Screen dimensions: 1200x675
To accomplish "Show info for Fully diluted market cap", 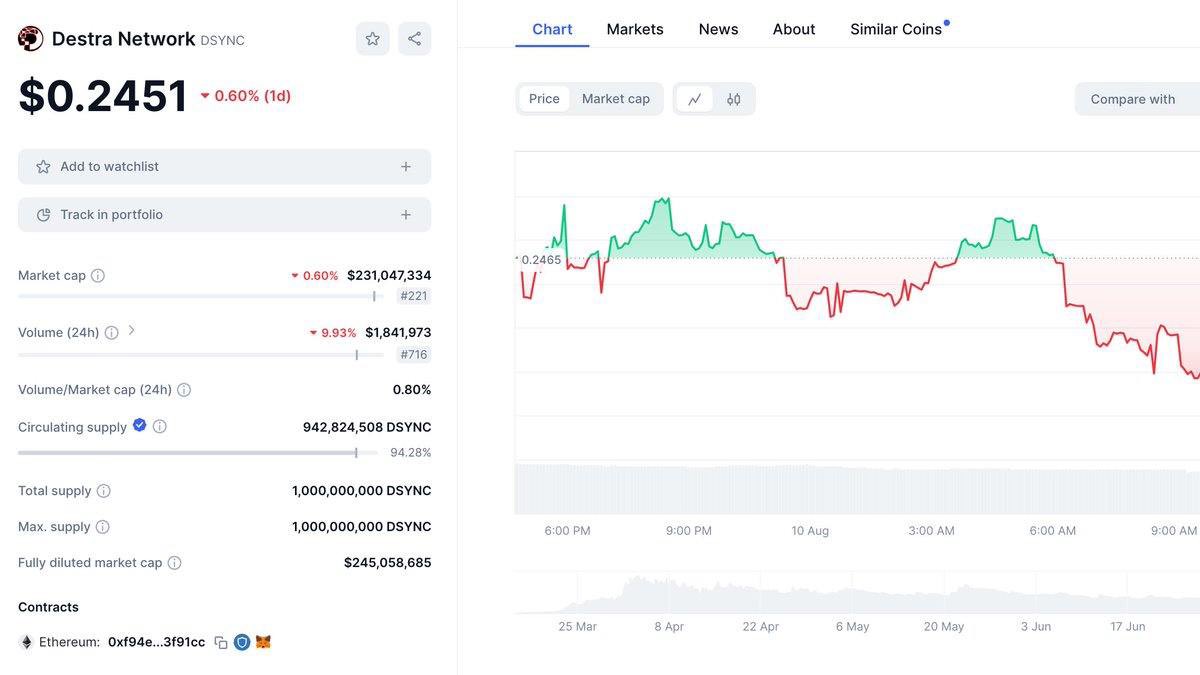I will coord(175,563).
